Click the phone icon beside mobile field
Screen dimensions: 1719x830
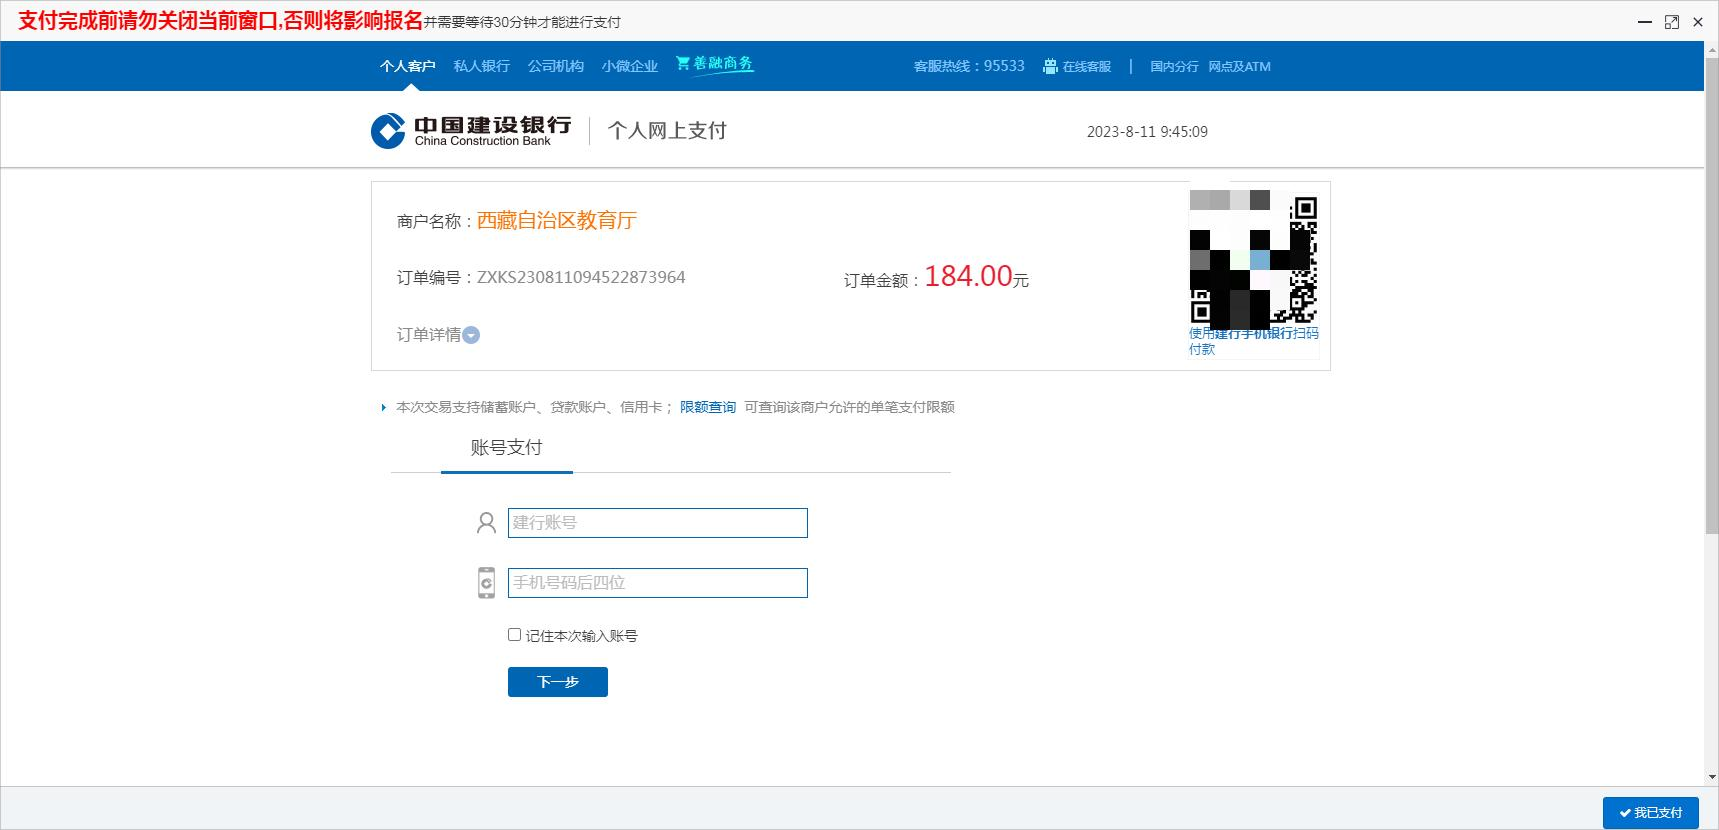[x=486, y=583]
